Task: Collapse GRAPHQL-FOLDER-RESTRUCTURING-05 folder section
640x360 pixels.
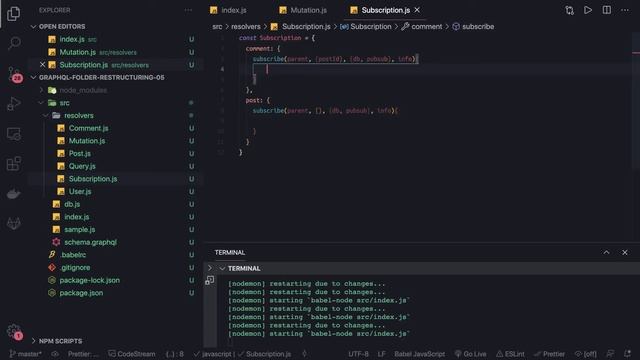Action: click(x=33, y=78)
